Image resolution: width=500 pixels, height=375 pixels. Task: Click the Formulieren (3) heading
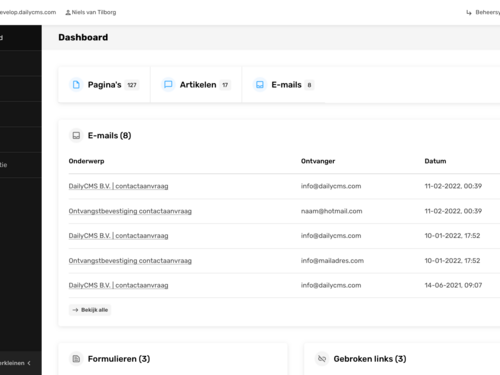(119, 359)
